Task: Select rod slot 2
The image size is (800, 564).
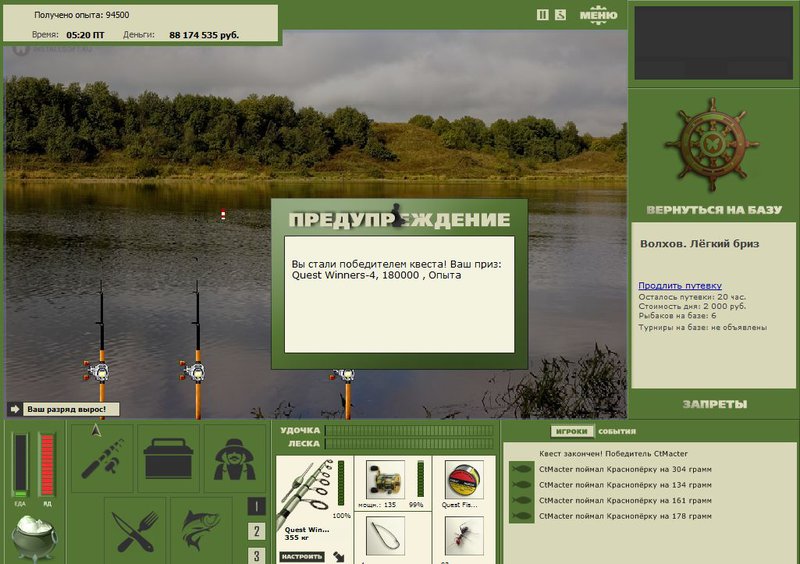Action: coord(256,531)
